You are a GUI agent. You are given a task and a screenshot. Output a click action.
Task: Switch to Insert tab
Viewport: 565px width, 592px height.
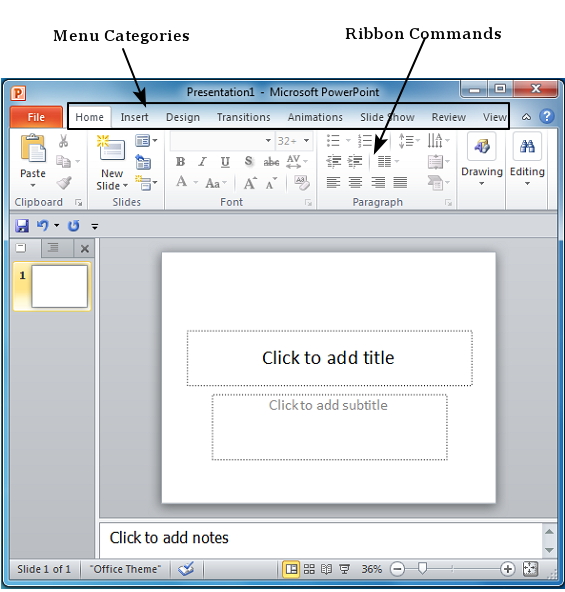(134, 117)
